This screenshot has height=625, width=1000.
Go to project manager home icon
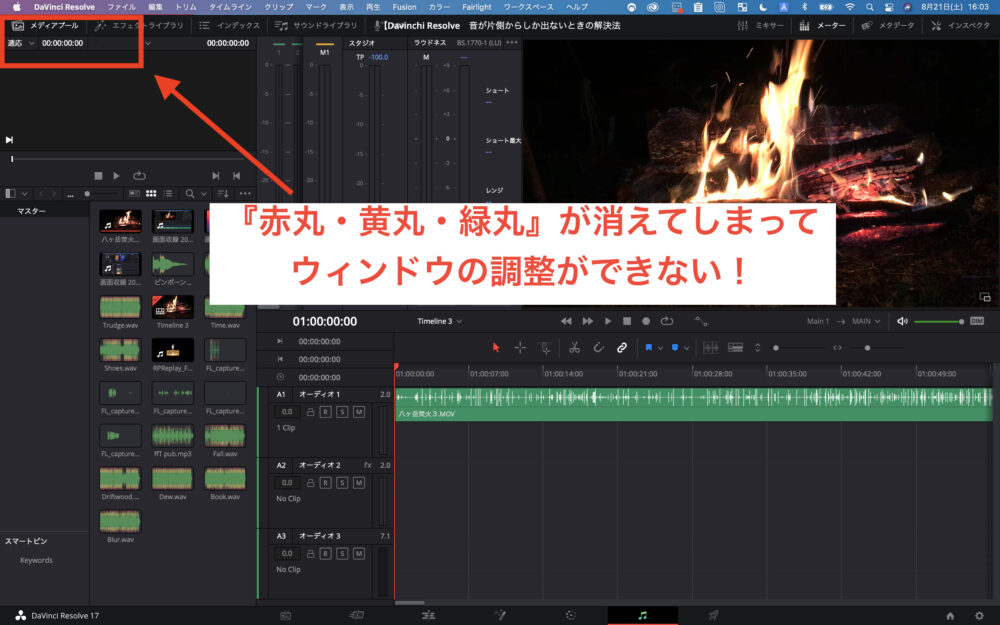[x=950, y=615]
